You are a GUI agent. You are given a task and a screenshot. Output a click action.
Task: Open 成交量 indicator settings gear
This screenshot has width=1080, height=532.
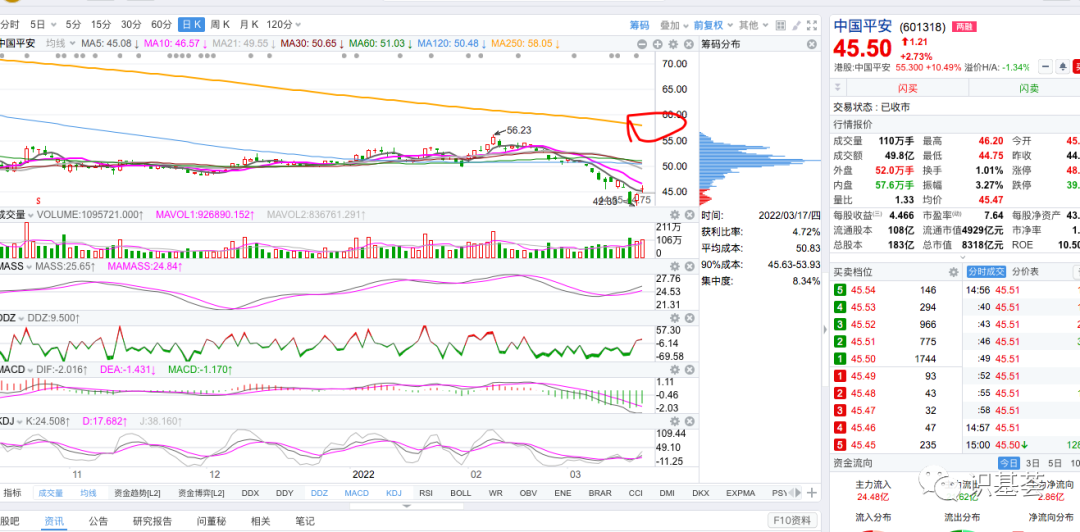(x=675, y=215)
